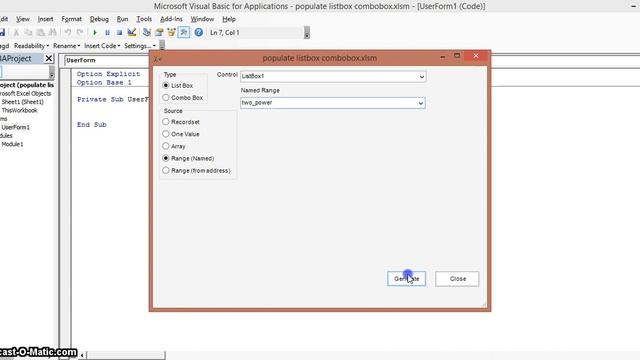The height and width of the screenshot is (360, 640).
Task: Click Option Explicit line in code
Action: point(108,74)
